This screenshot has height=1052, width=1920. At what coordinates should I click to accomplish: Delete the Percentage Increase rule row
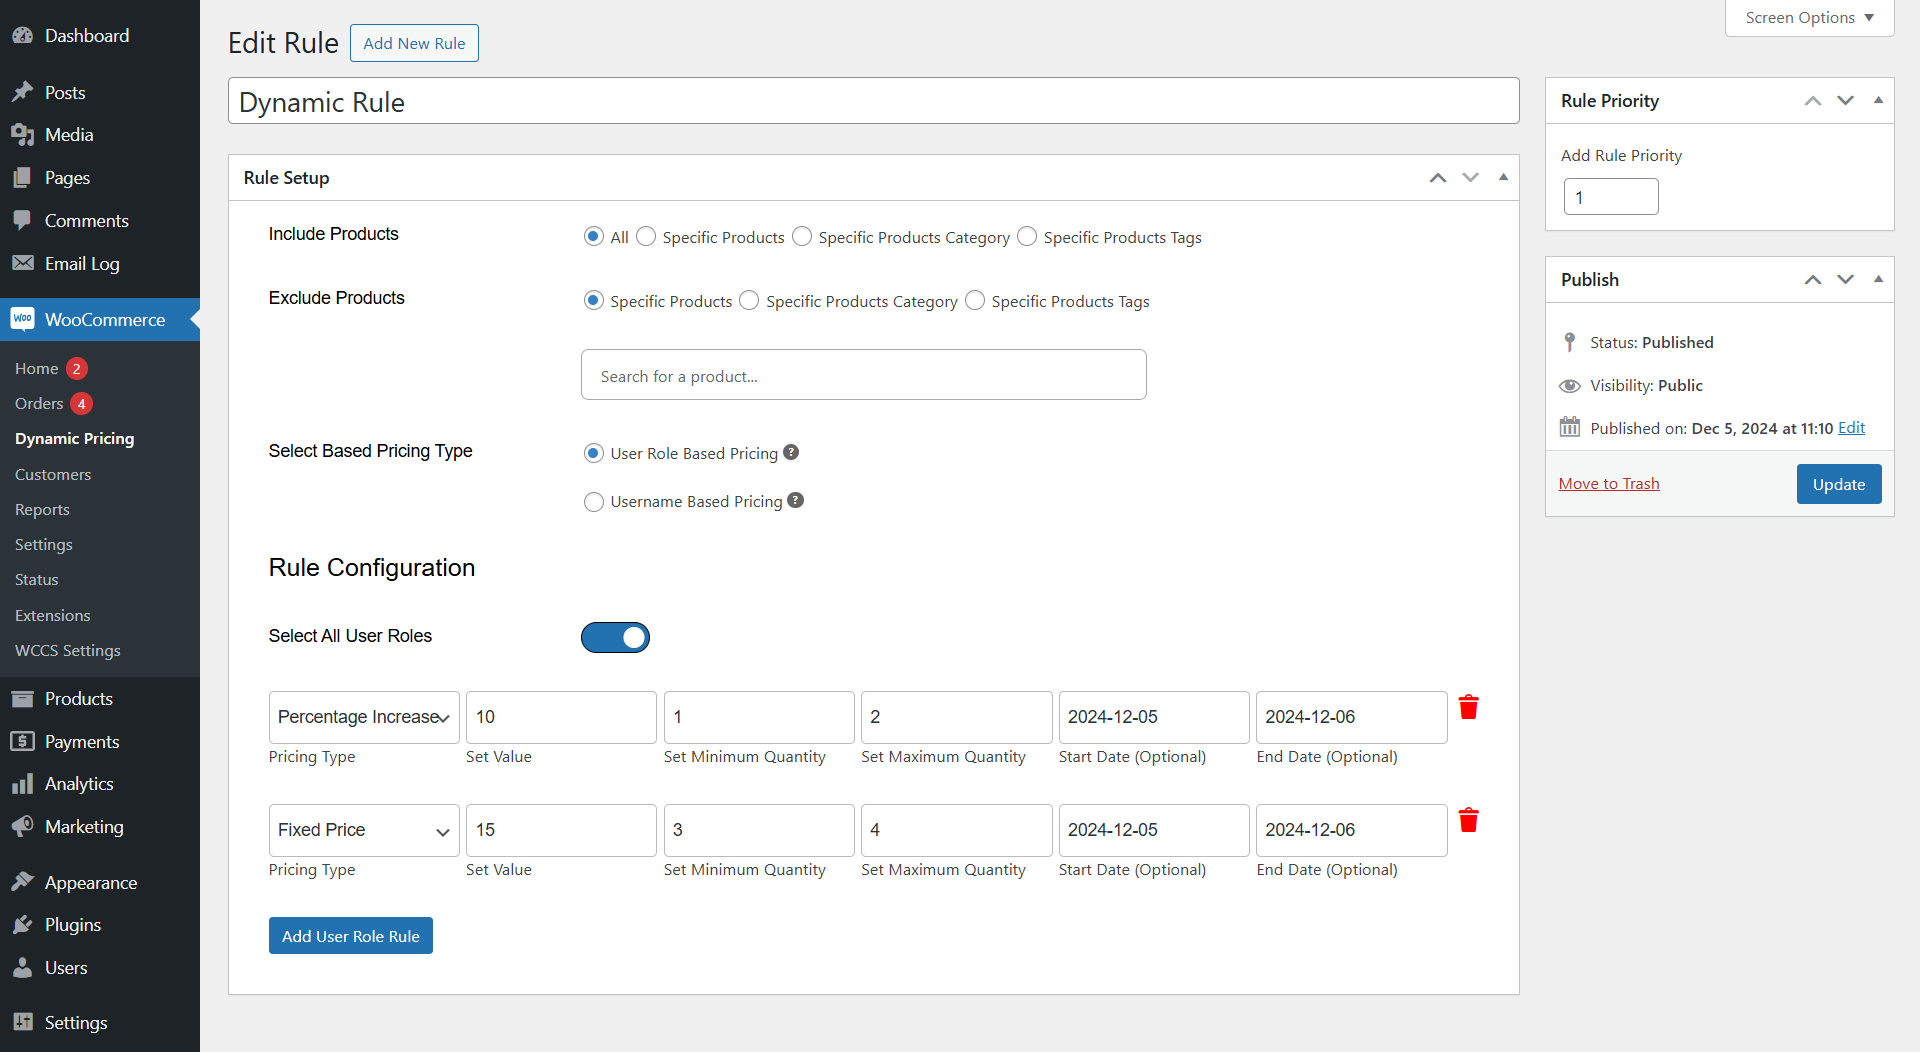[1468, 708]
